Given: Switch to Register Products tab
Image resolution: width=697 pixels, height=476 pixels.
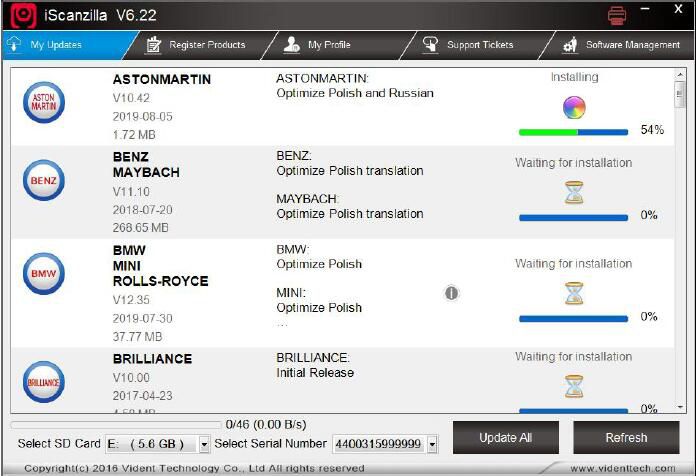Looking at the screenshot, I should pyautogui.click(x=200, y=45).
